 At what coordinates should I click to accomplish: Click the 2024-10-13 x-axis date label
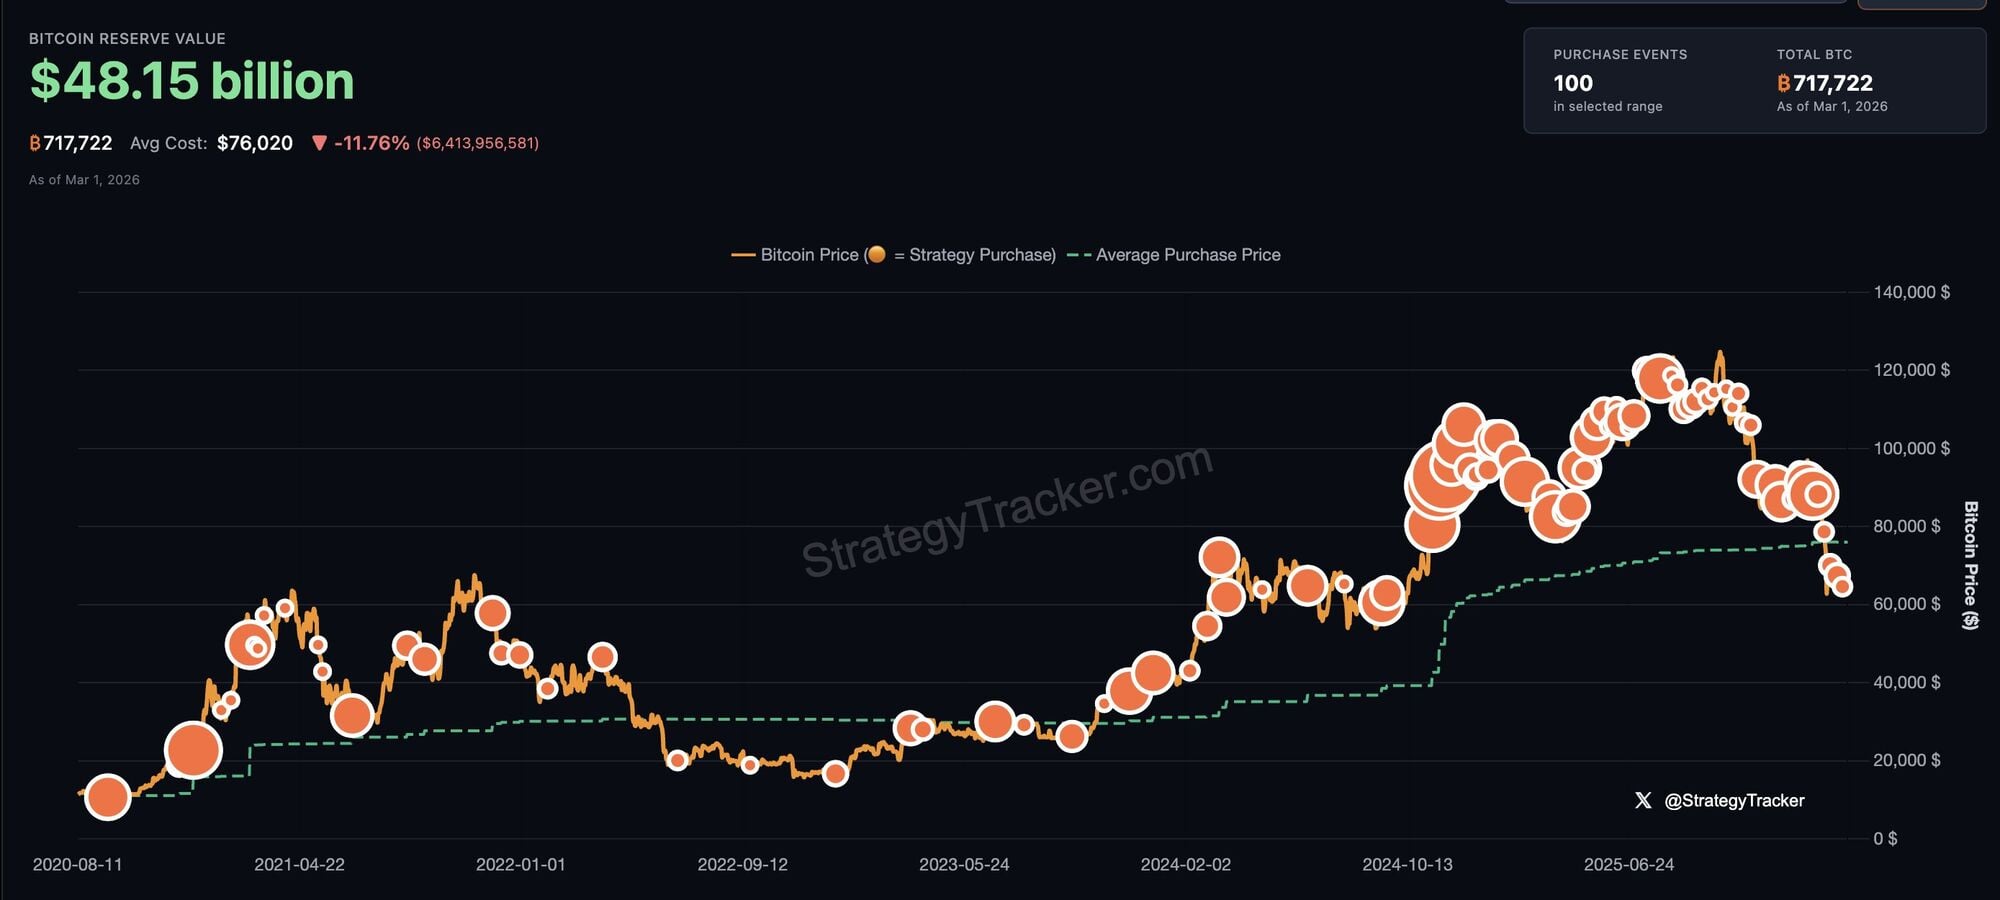pyautogui.click(x=1407, y=864)
